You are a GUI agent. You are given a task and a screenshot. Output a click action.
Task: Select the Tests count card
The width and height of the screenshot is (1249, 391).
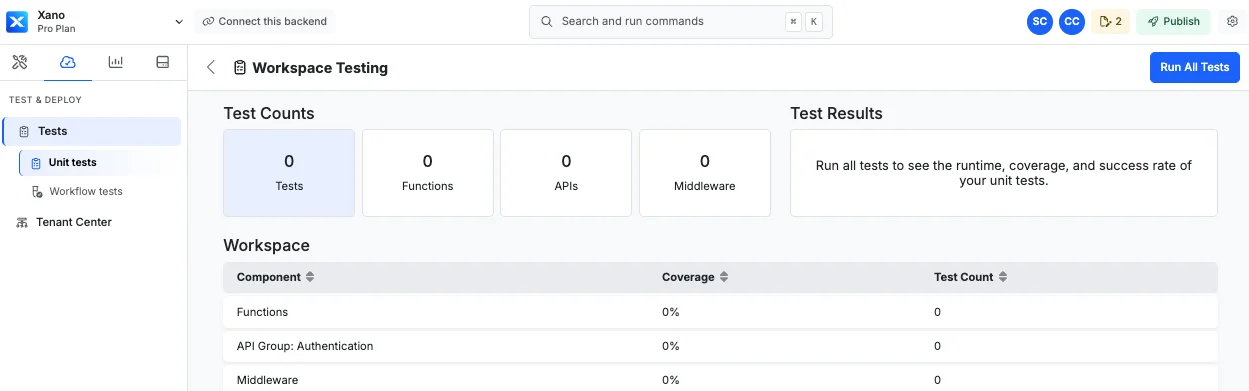point(289,173)
